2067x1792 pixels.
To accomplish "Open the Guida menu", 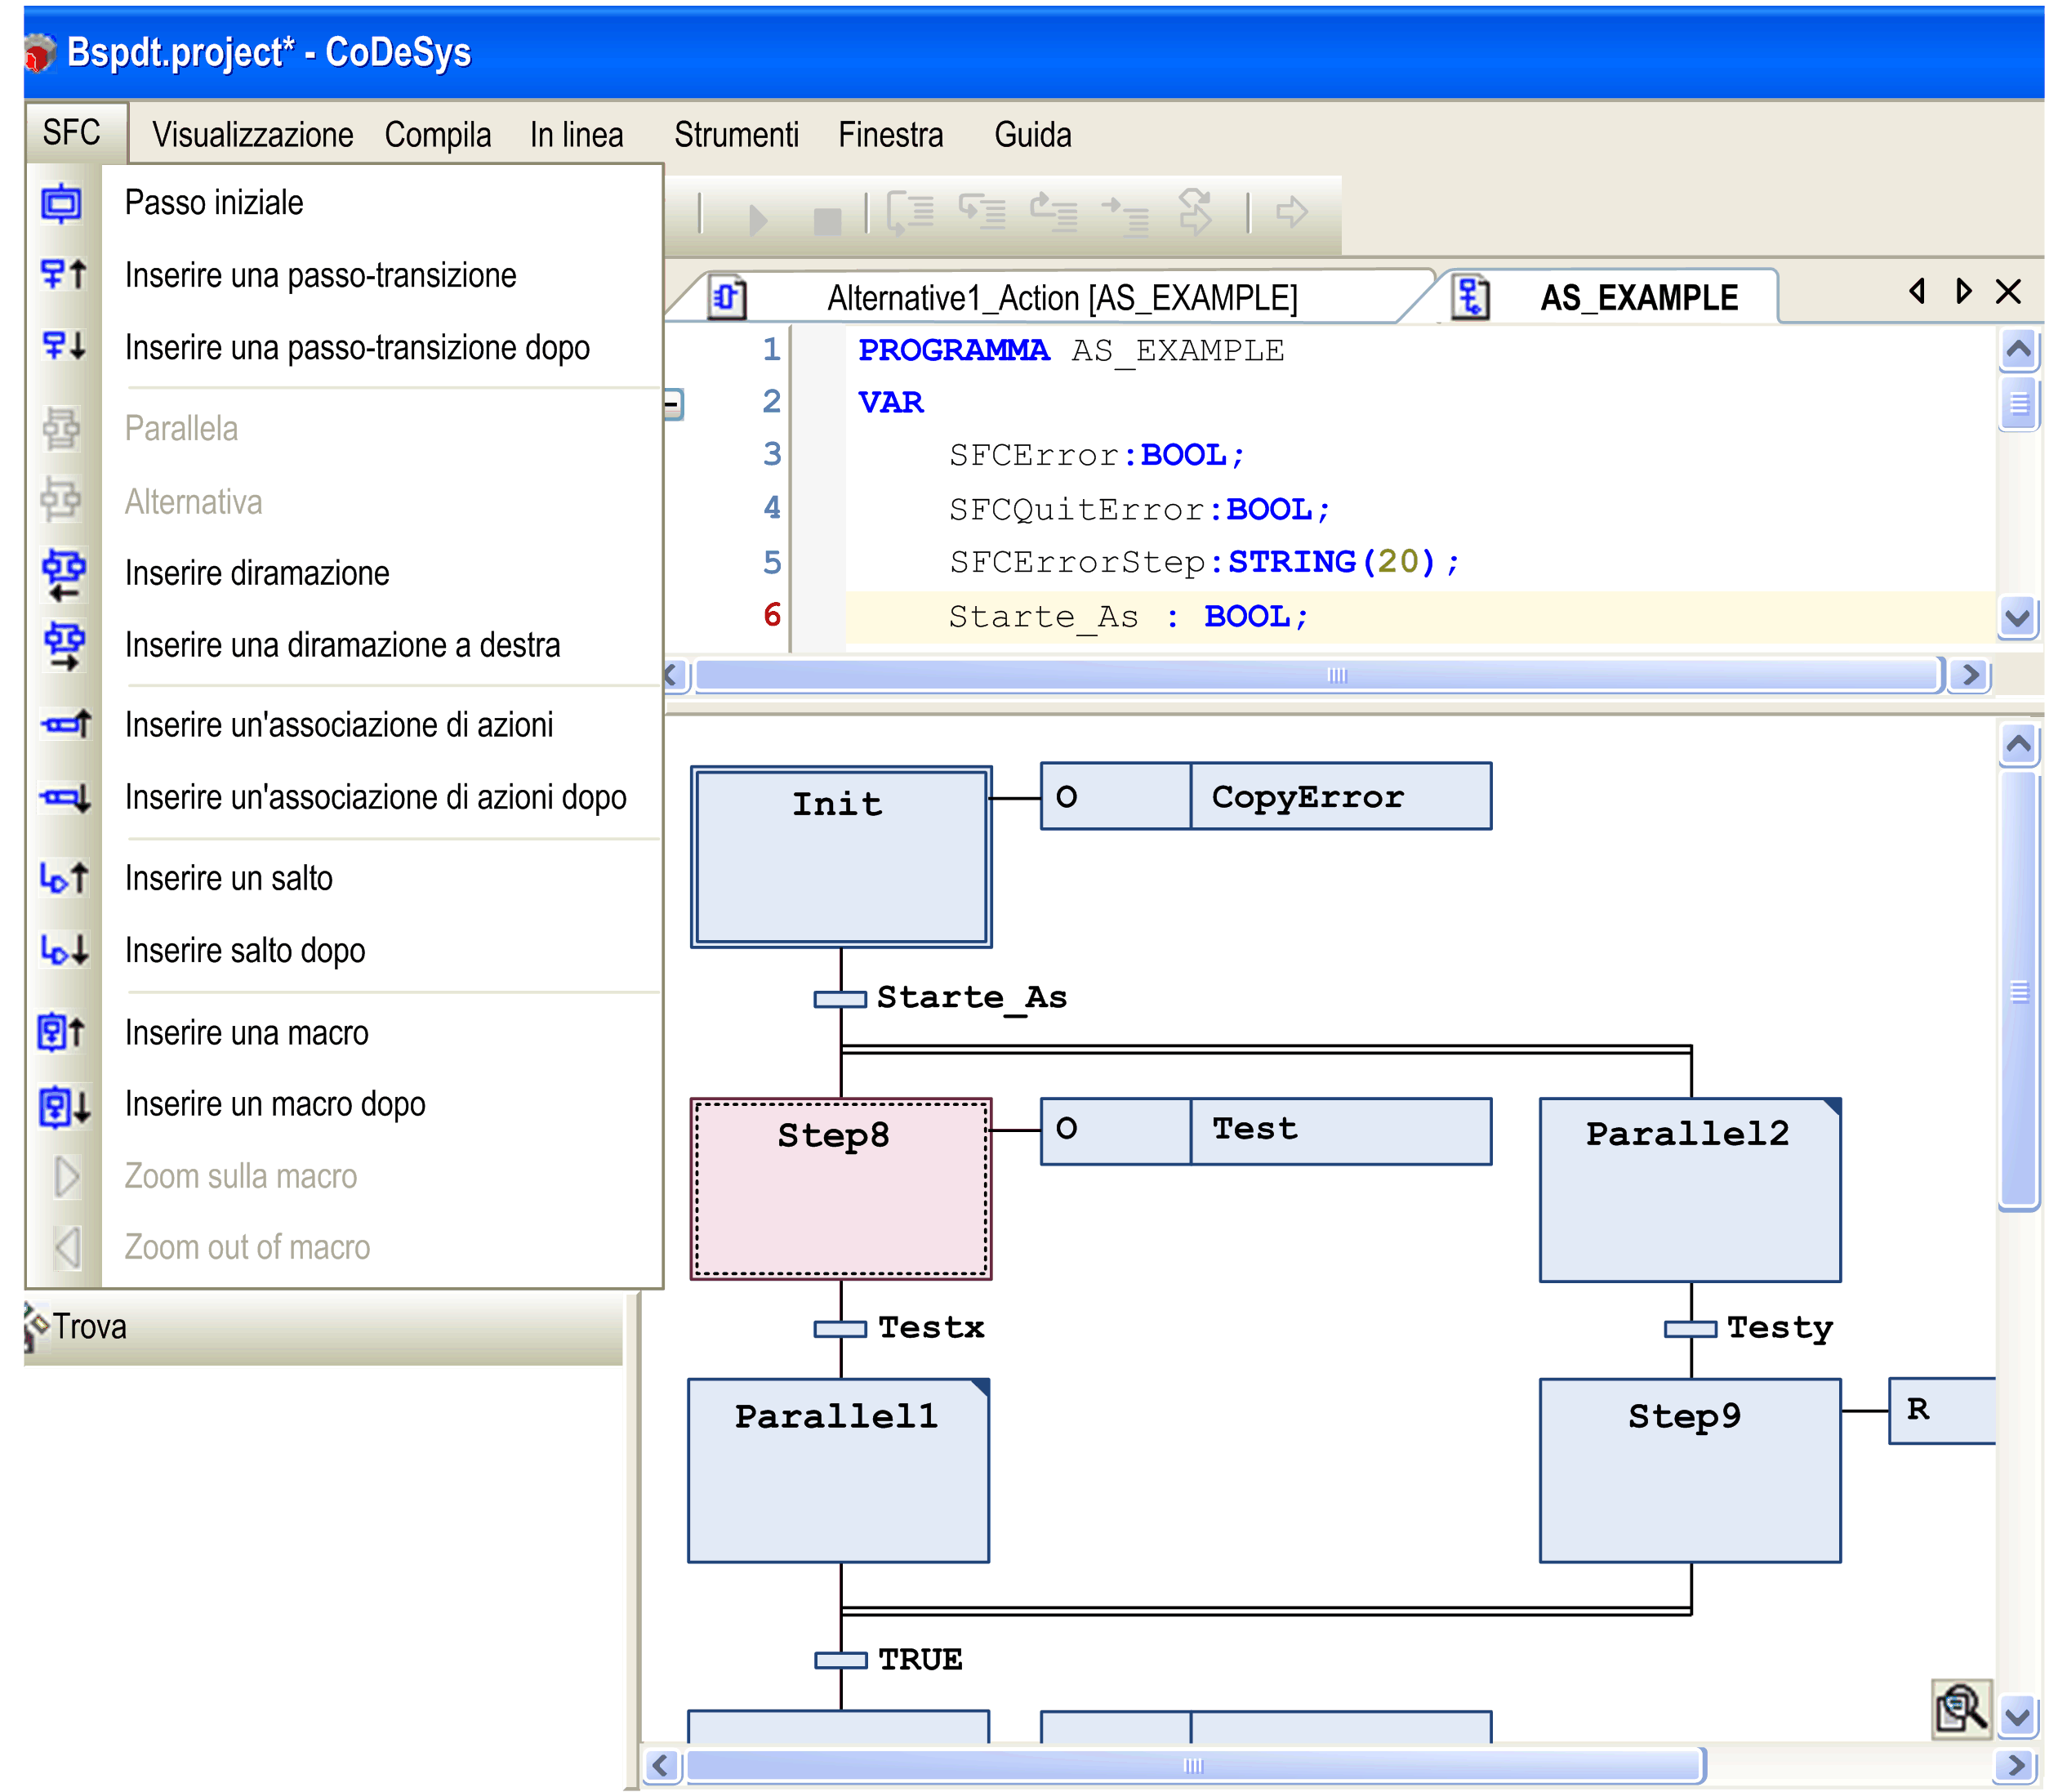I will click(1032, 134).
